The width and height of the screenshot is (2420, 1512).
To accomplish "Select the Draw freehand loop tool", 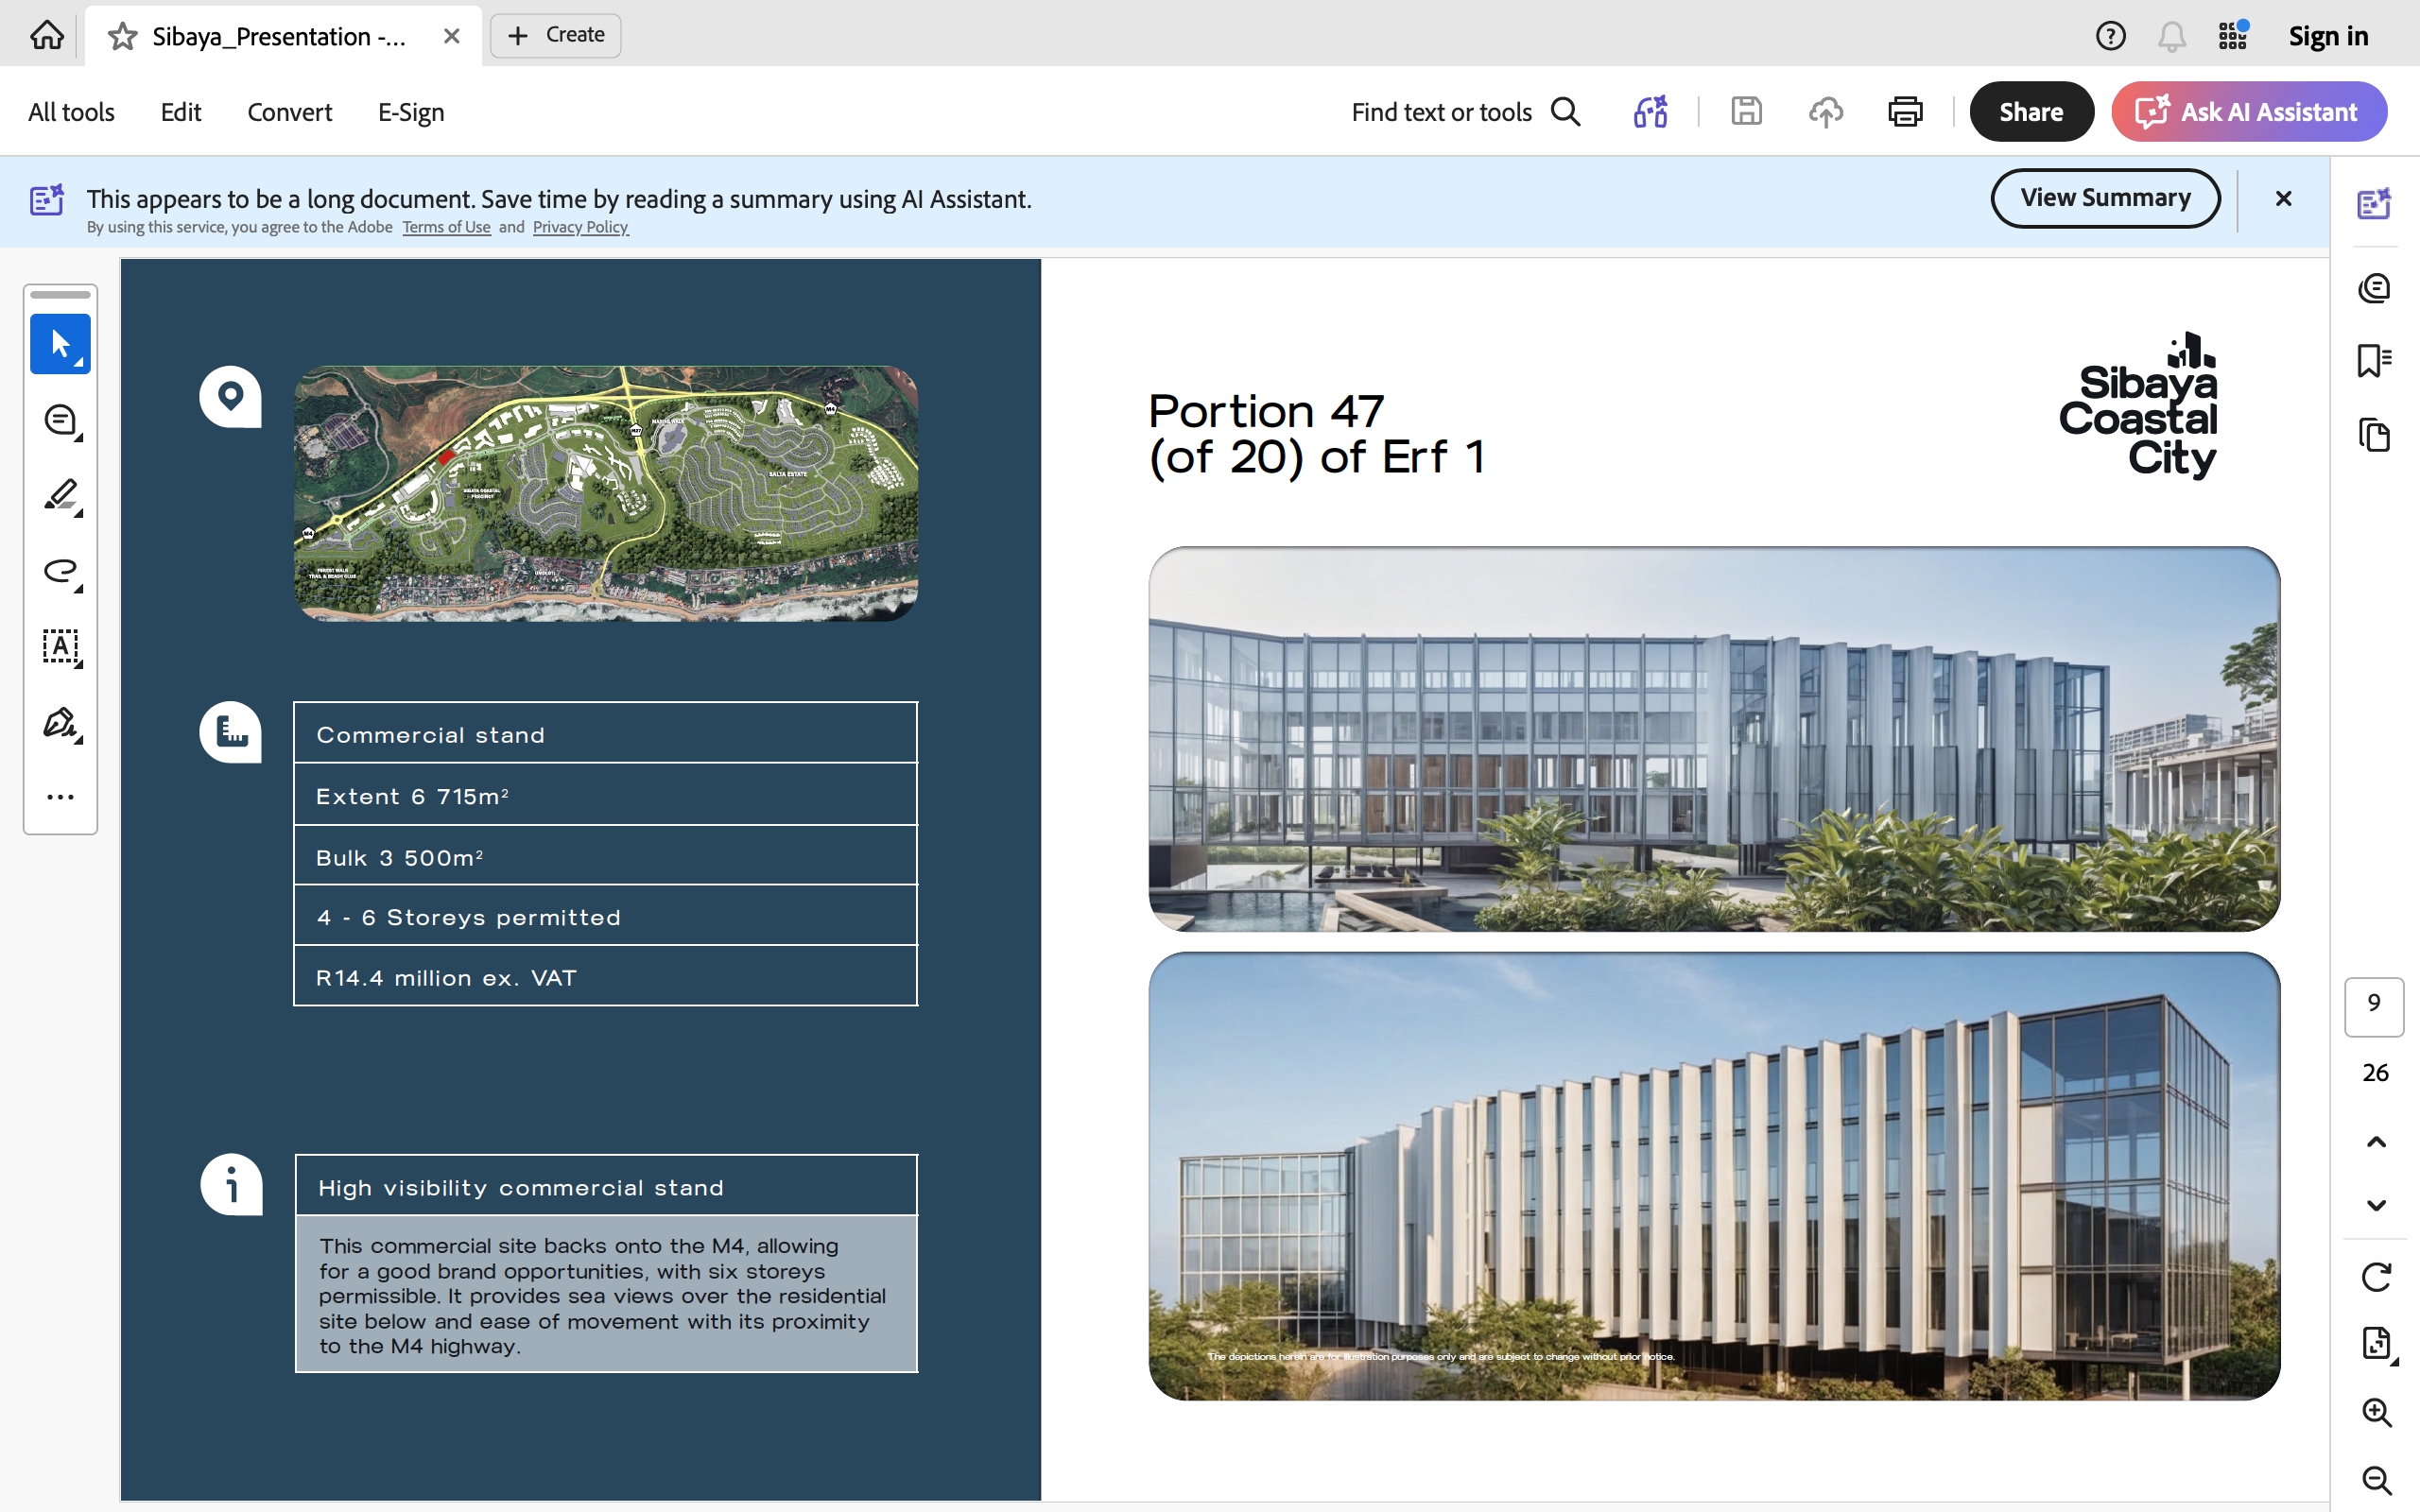I will [60, 571].
